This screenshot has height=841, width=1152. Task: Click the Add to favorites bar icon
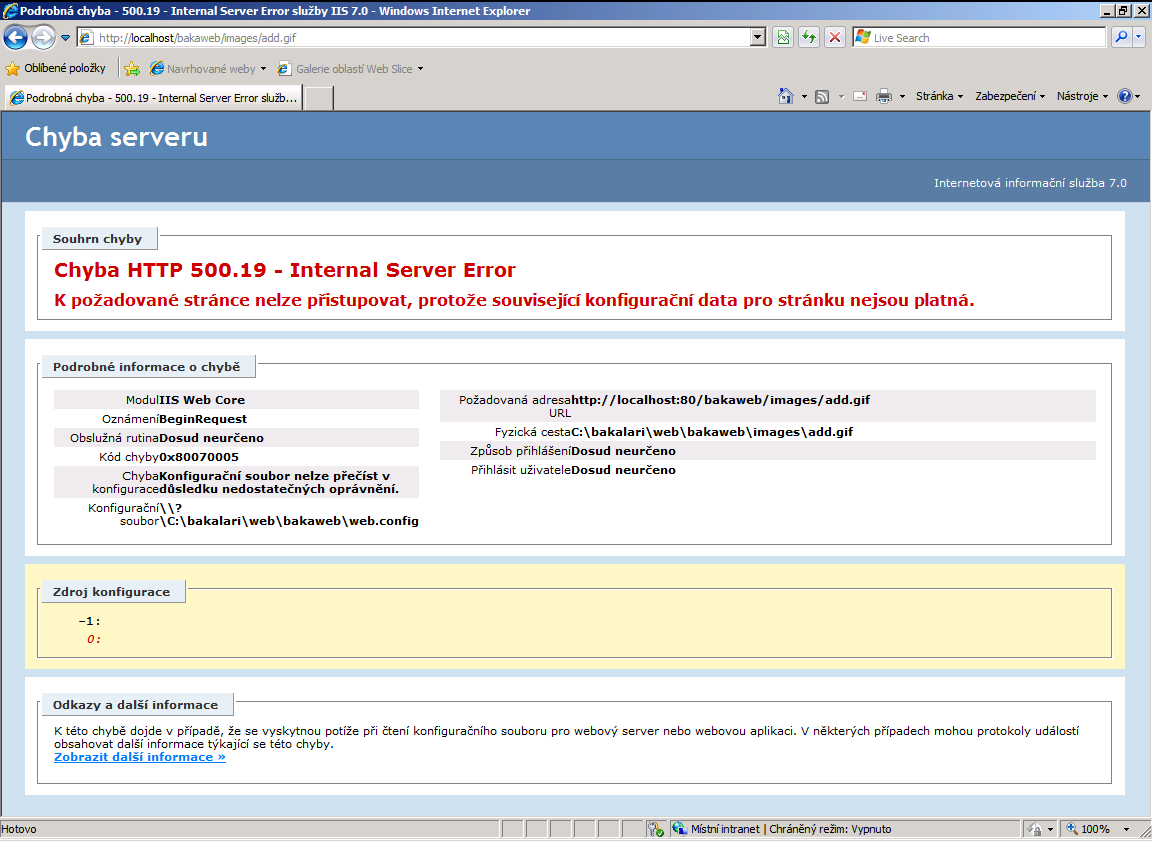point(132,69)
